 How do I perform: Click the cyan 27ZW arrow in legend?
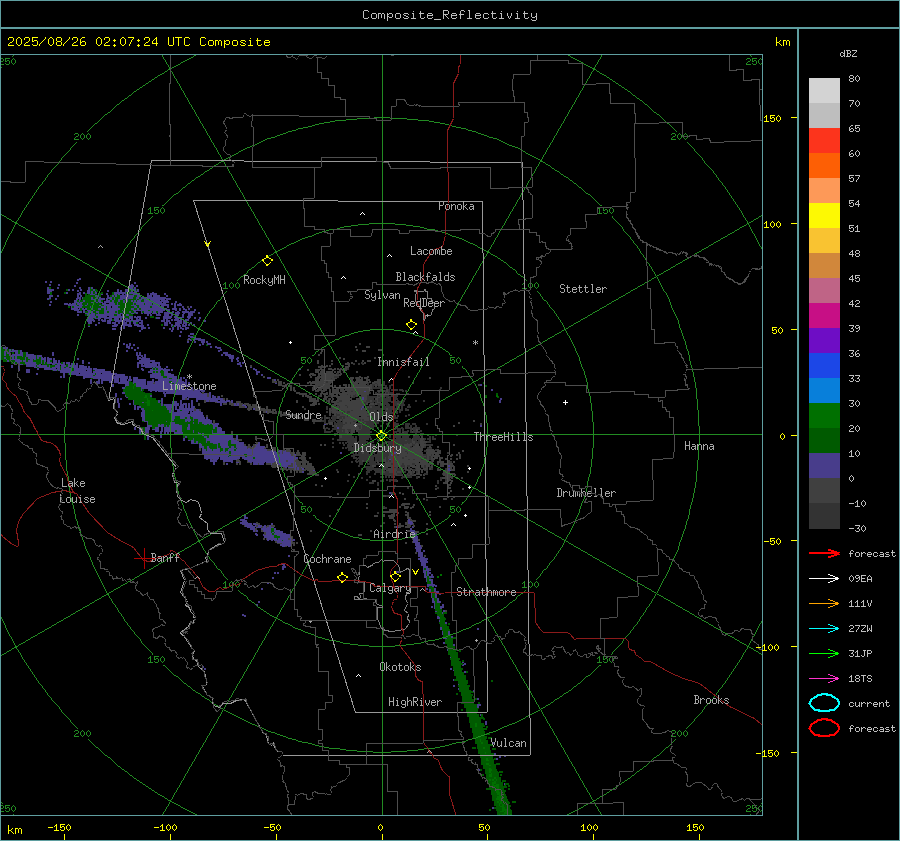point(825,629)
